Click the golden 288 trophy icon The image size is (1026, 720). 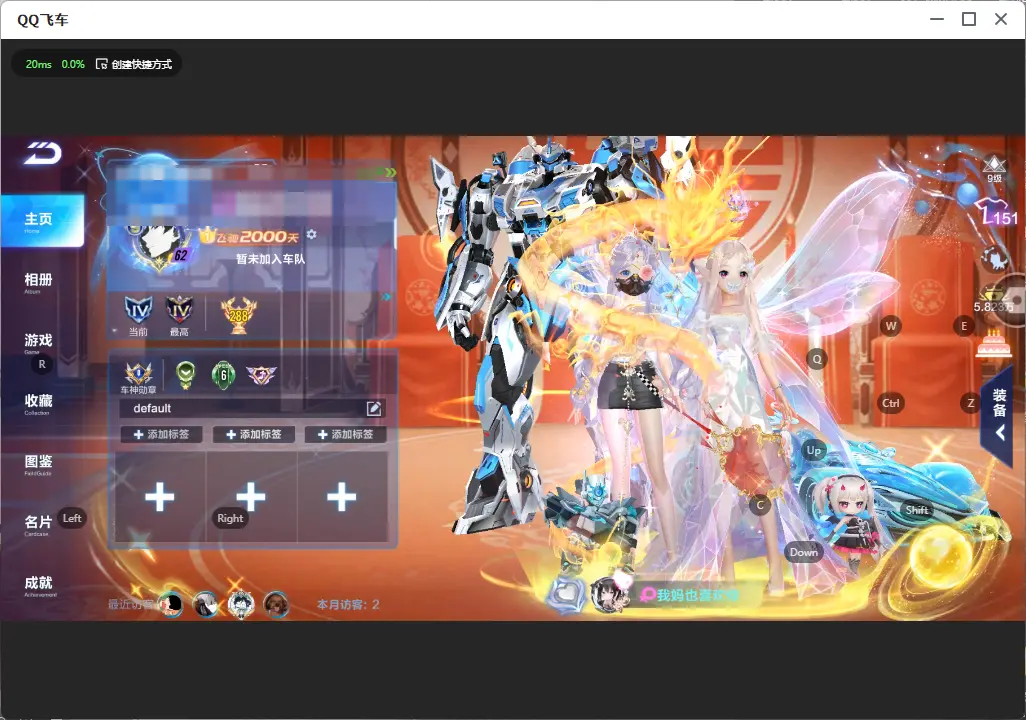(238, 315)
